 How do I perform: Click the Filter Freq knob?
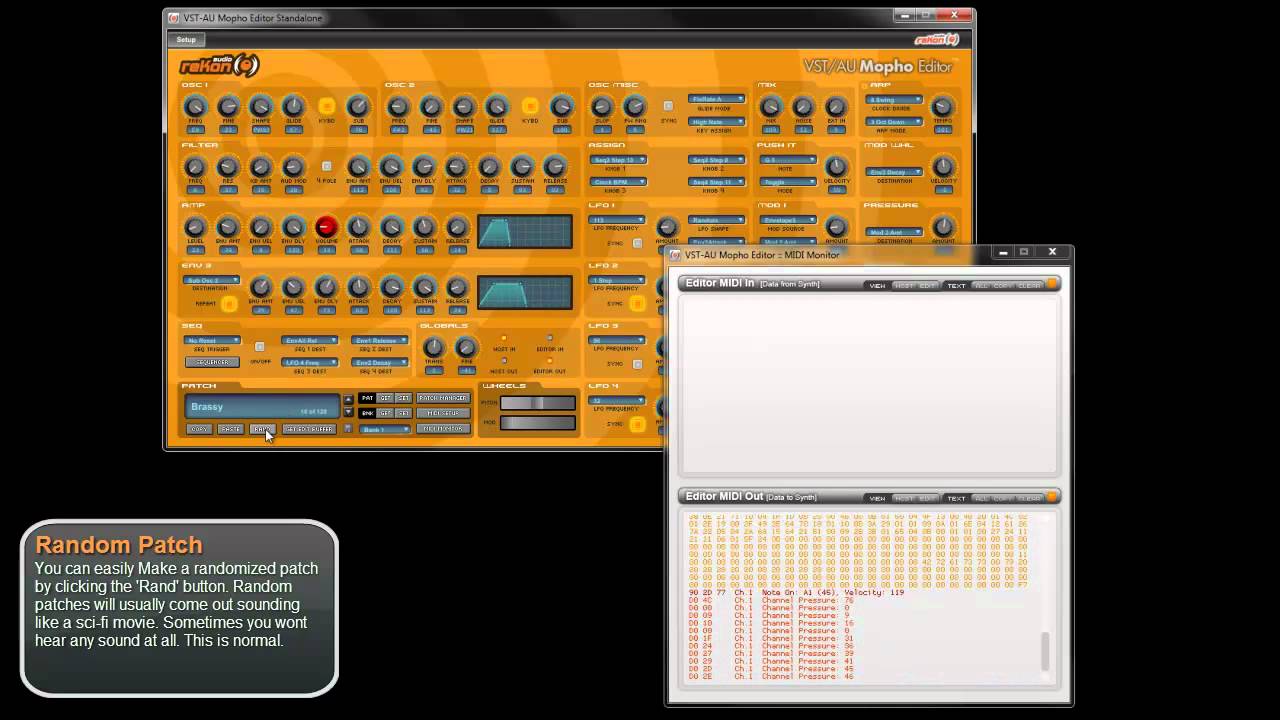click(196, 167)
